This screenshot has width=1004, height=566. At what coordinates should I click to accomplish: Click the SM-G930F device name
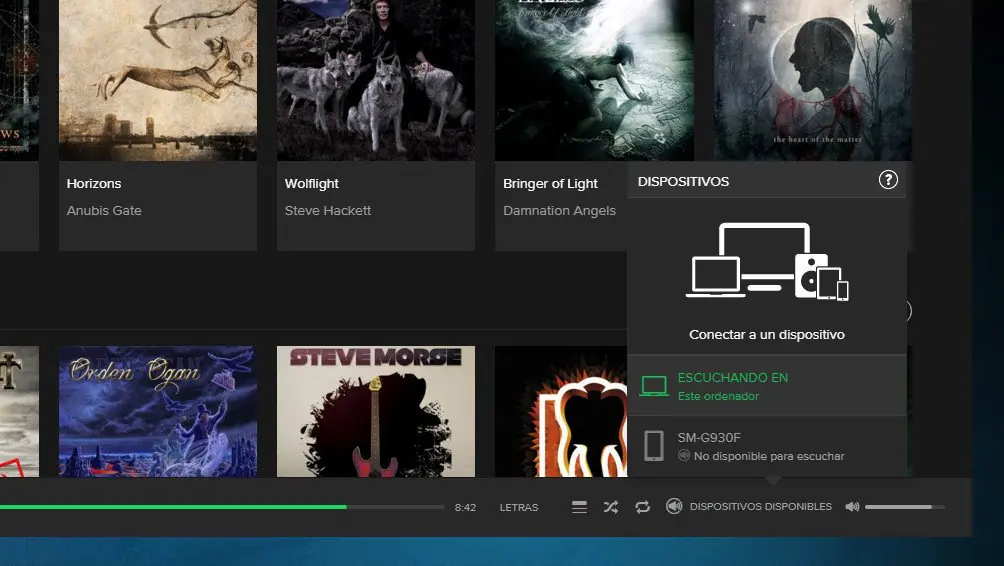[x=709, y=438]
